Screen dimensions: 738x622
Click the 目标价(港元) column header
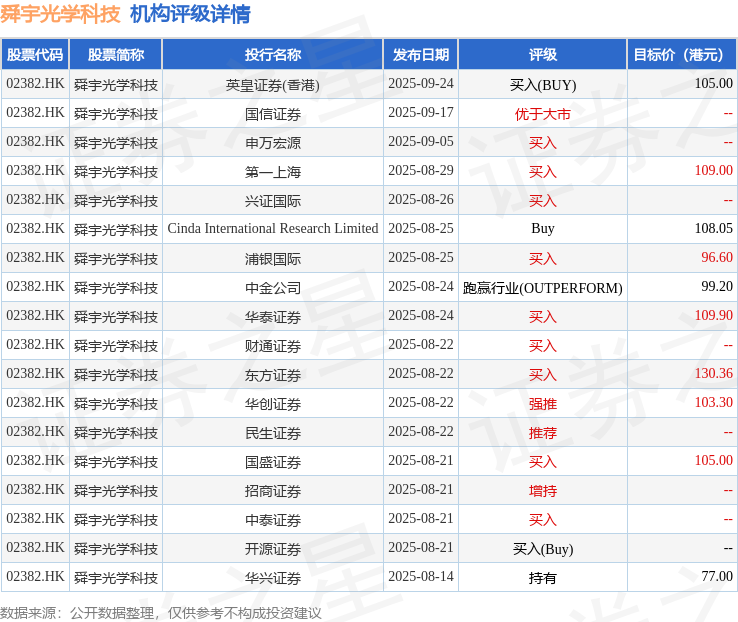681,55
